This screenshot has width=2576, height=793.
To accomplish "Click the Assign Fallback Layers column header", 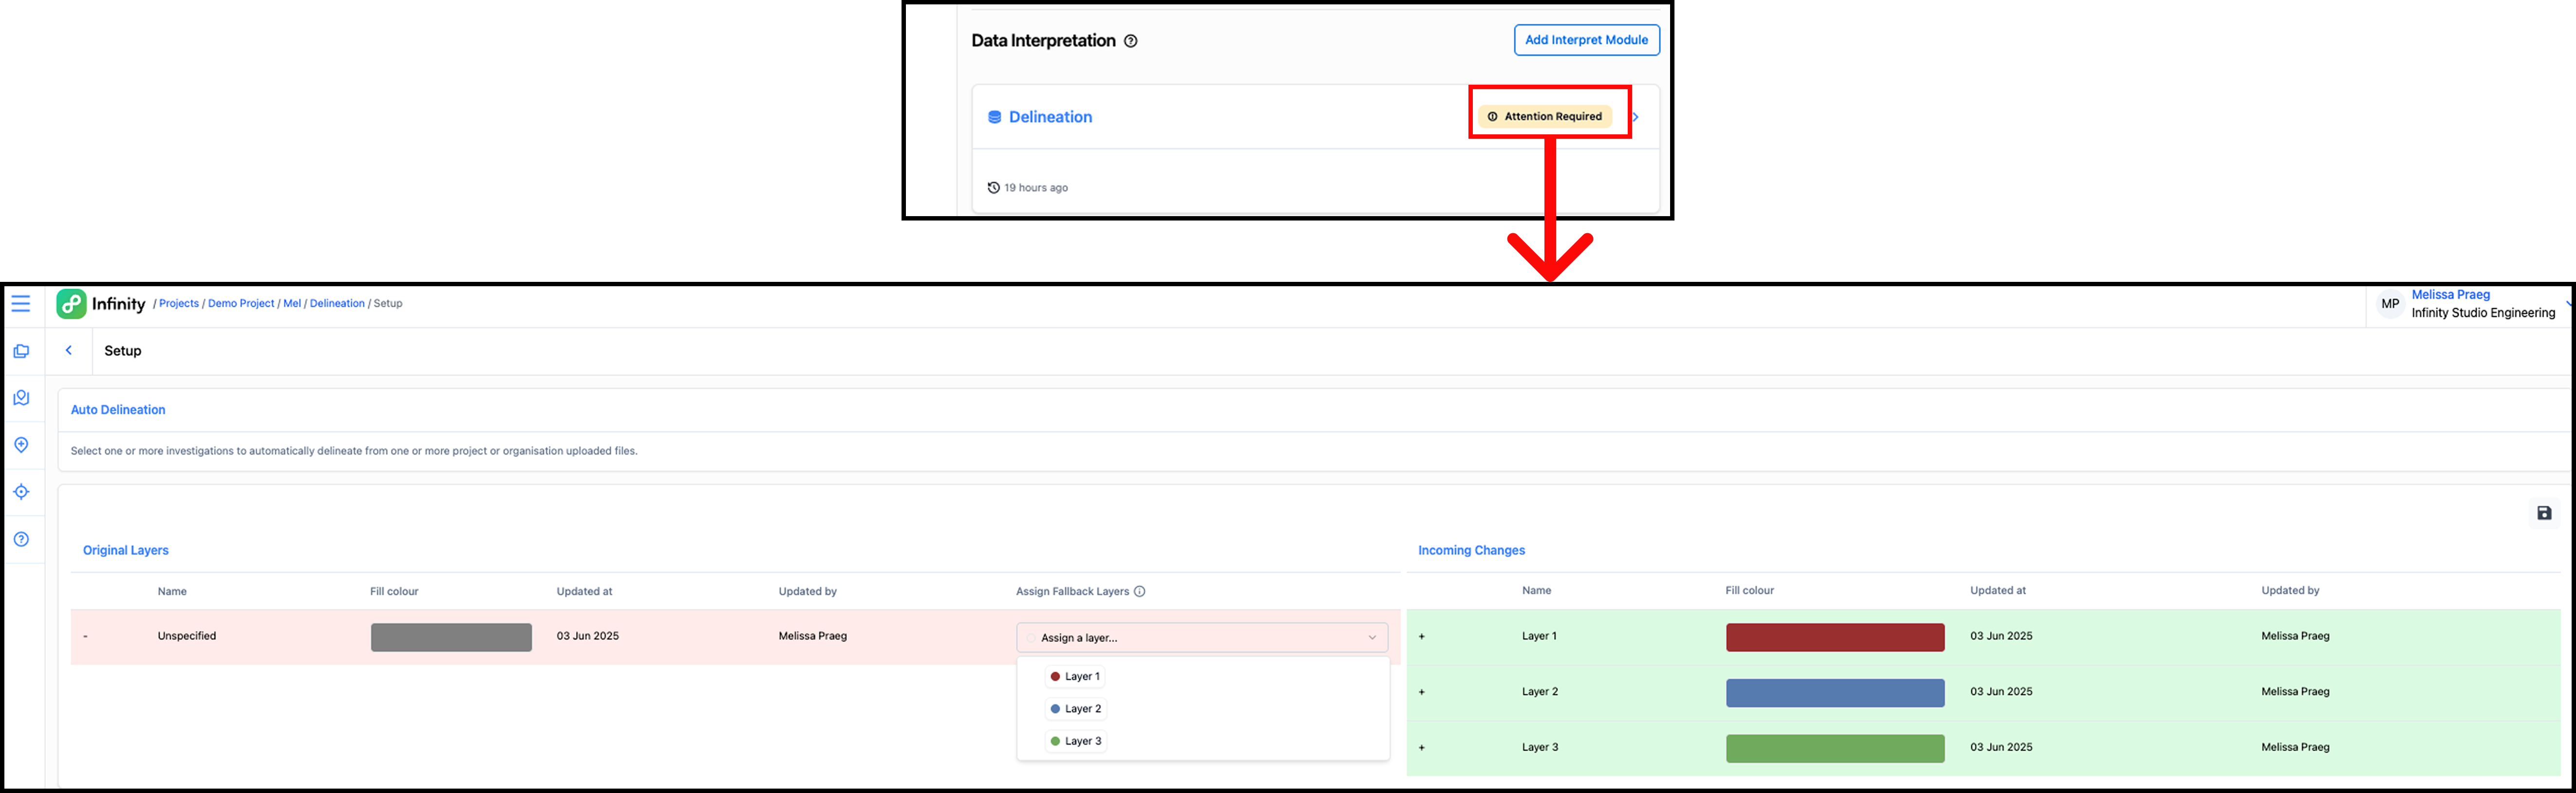I will [1072, 591].
